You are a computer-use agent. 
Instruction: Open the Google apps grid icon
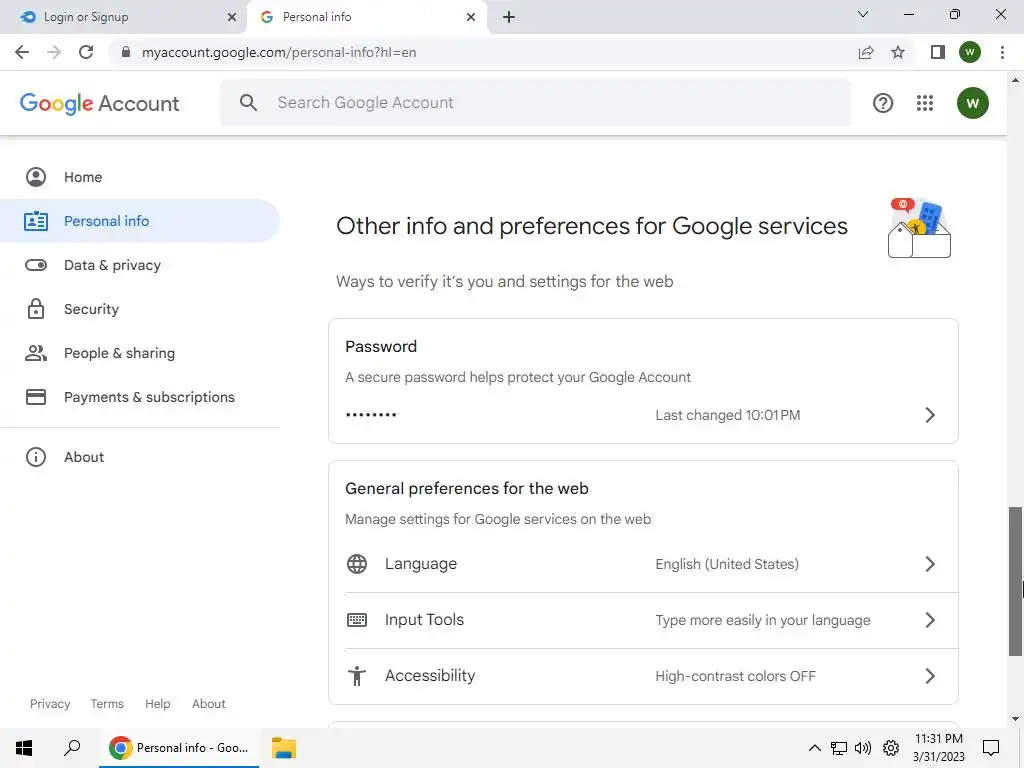coord(925,103)
